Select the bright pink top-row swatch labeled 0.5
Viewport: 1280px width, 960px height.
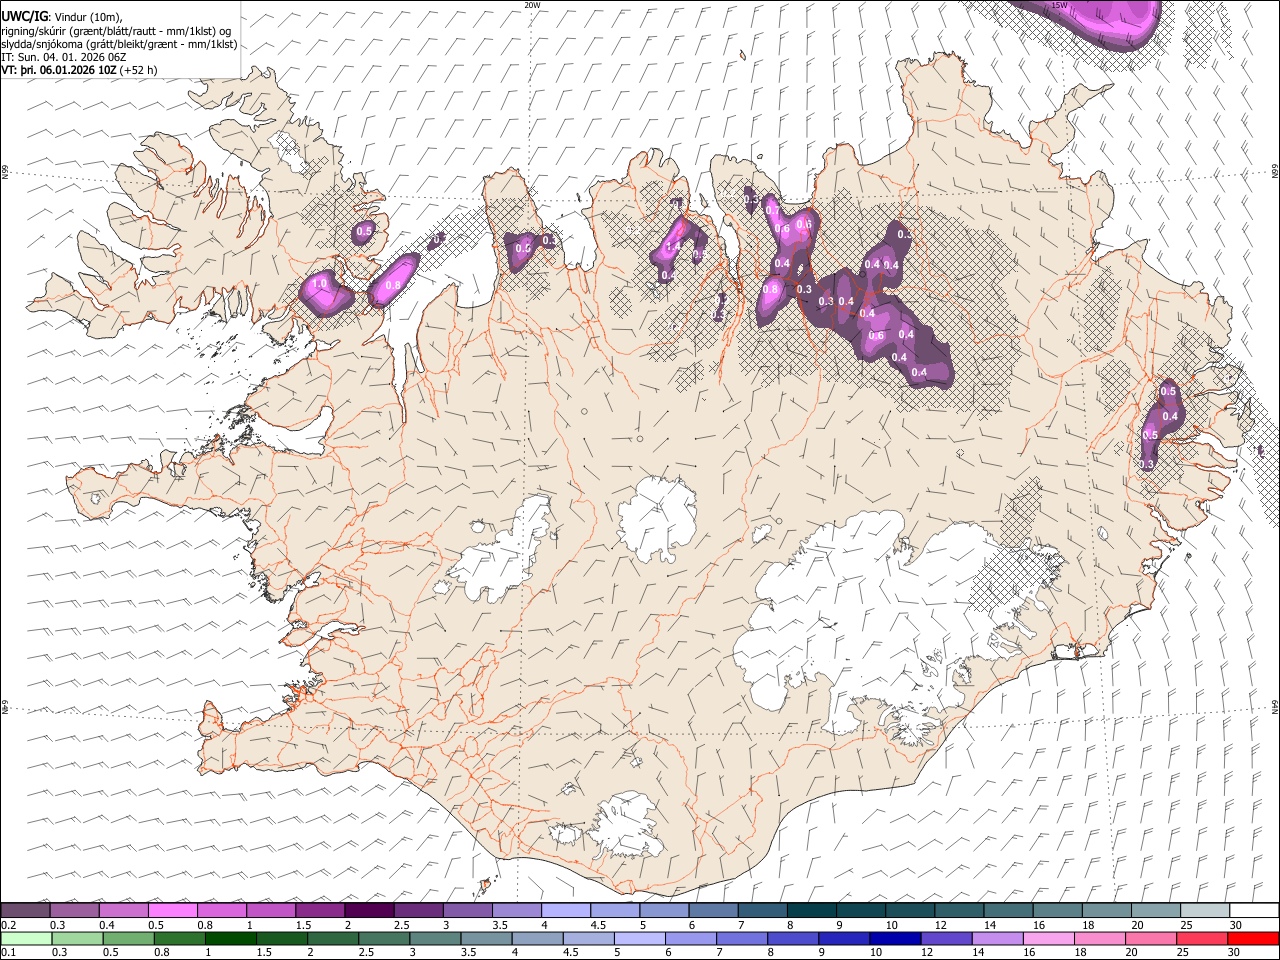coord(172,910)
